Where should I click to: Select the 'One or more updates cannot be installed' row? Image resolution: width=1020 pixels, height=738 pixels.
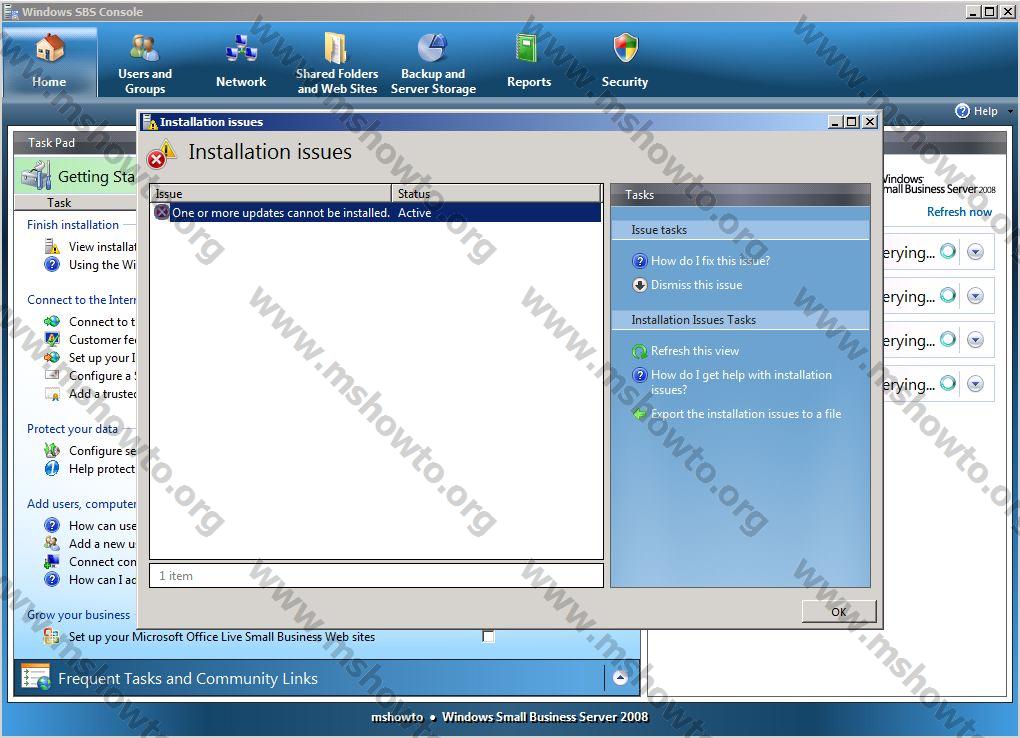376,213
